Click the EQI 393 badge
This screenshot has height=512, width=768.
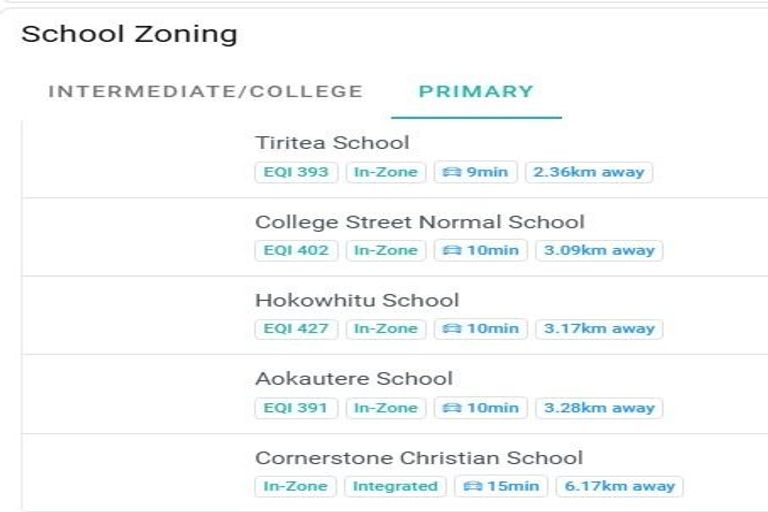click(x=297, y=172)
